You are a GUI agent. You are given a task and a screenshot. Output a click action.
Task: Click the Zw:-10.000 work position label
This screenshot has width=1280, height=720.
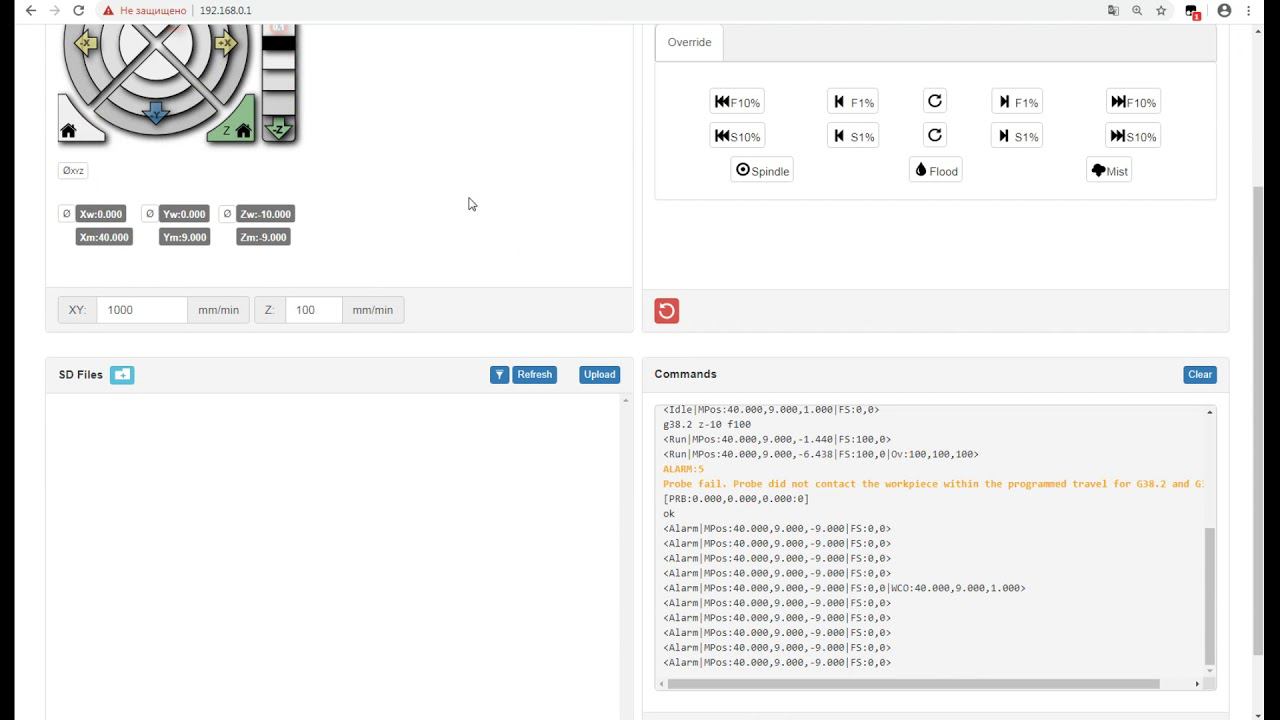pyautogui.click(x=265, y=214)
